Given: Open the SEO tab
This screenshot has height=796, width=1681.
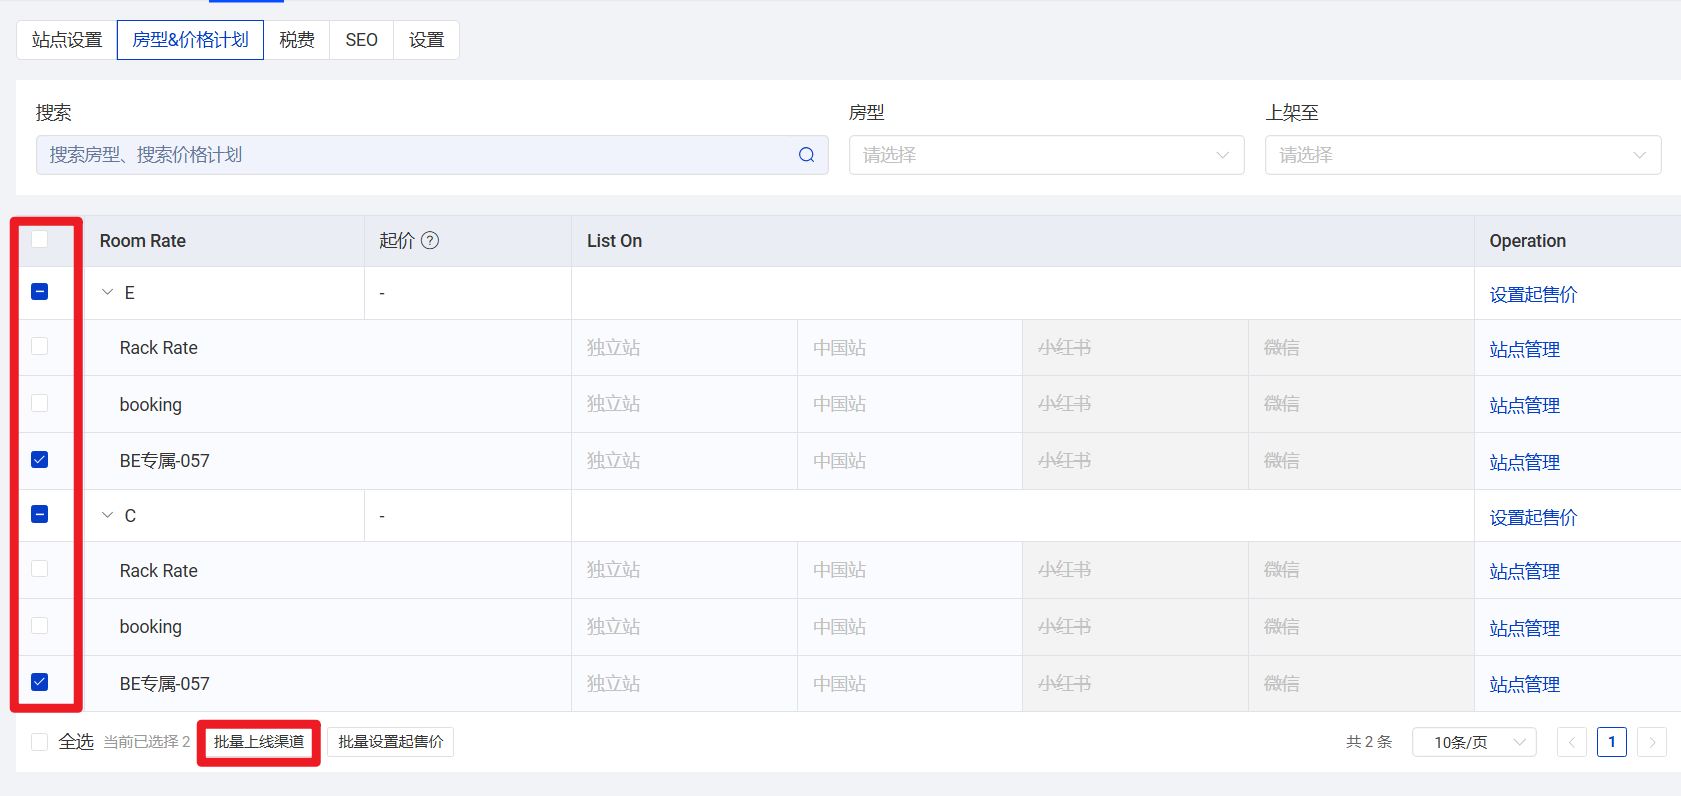Looking at the screenshot, I should tap(361, 40).
